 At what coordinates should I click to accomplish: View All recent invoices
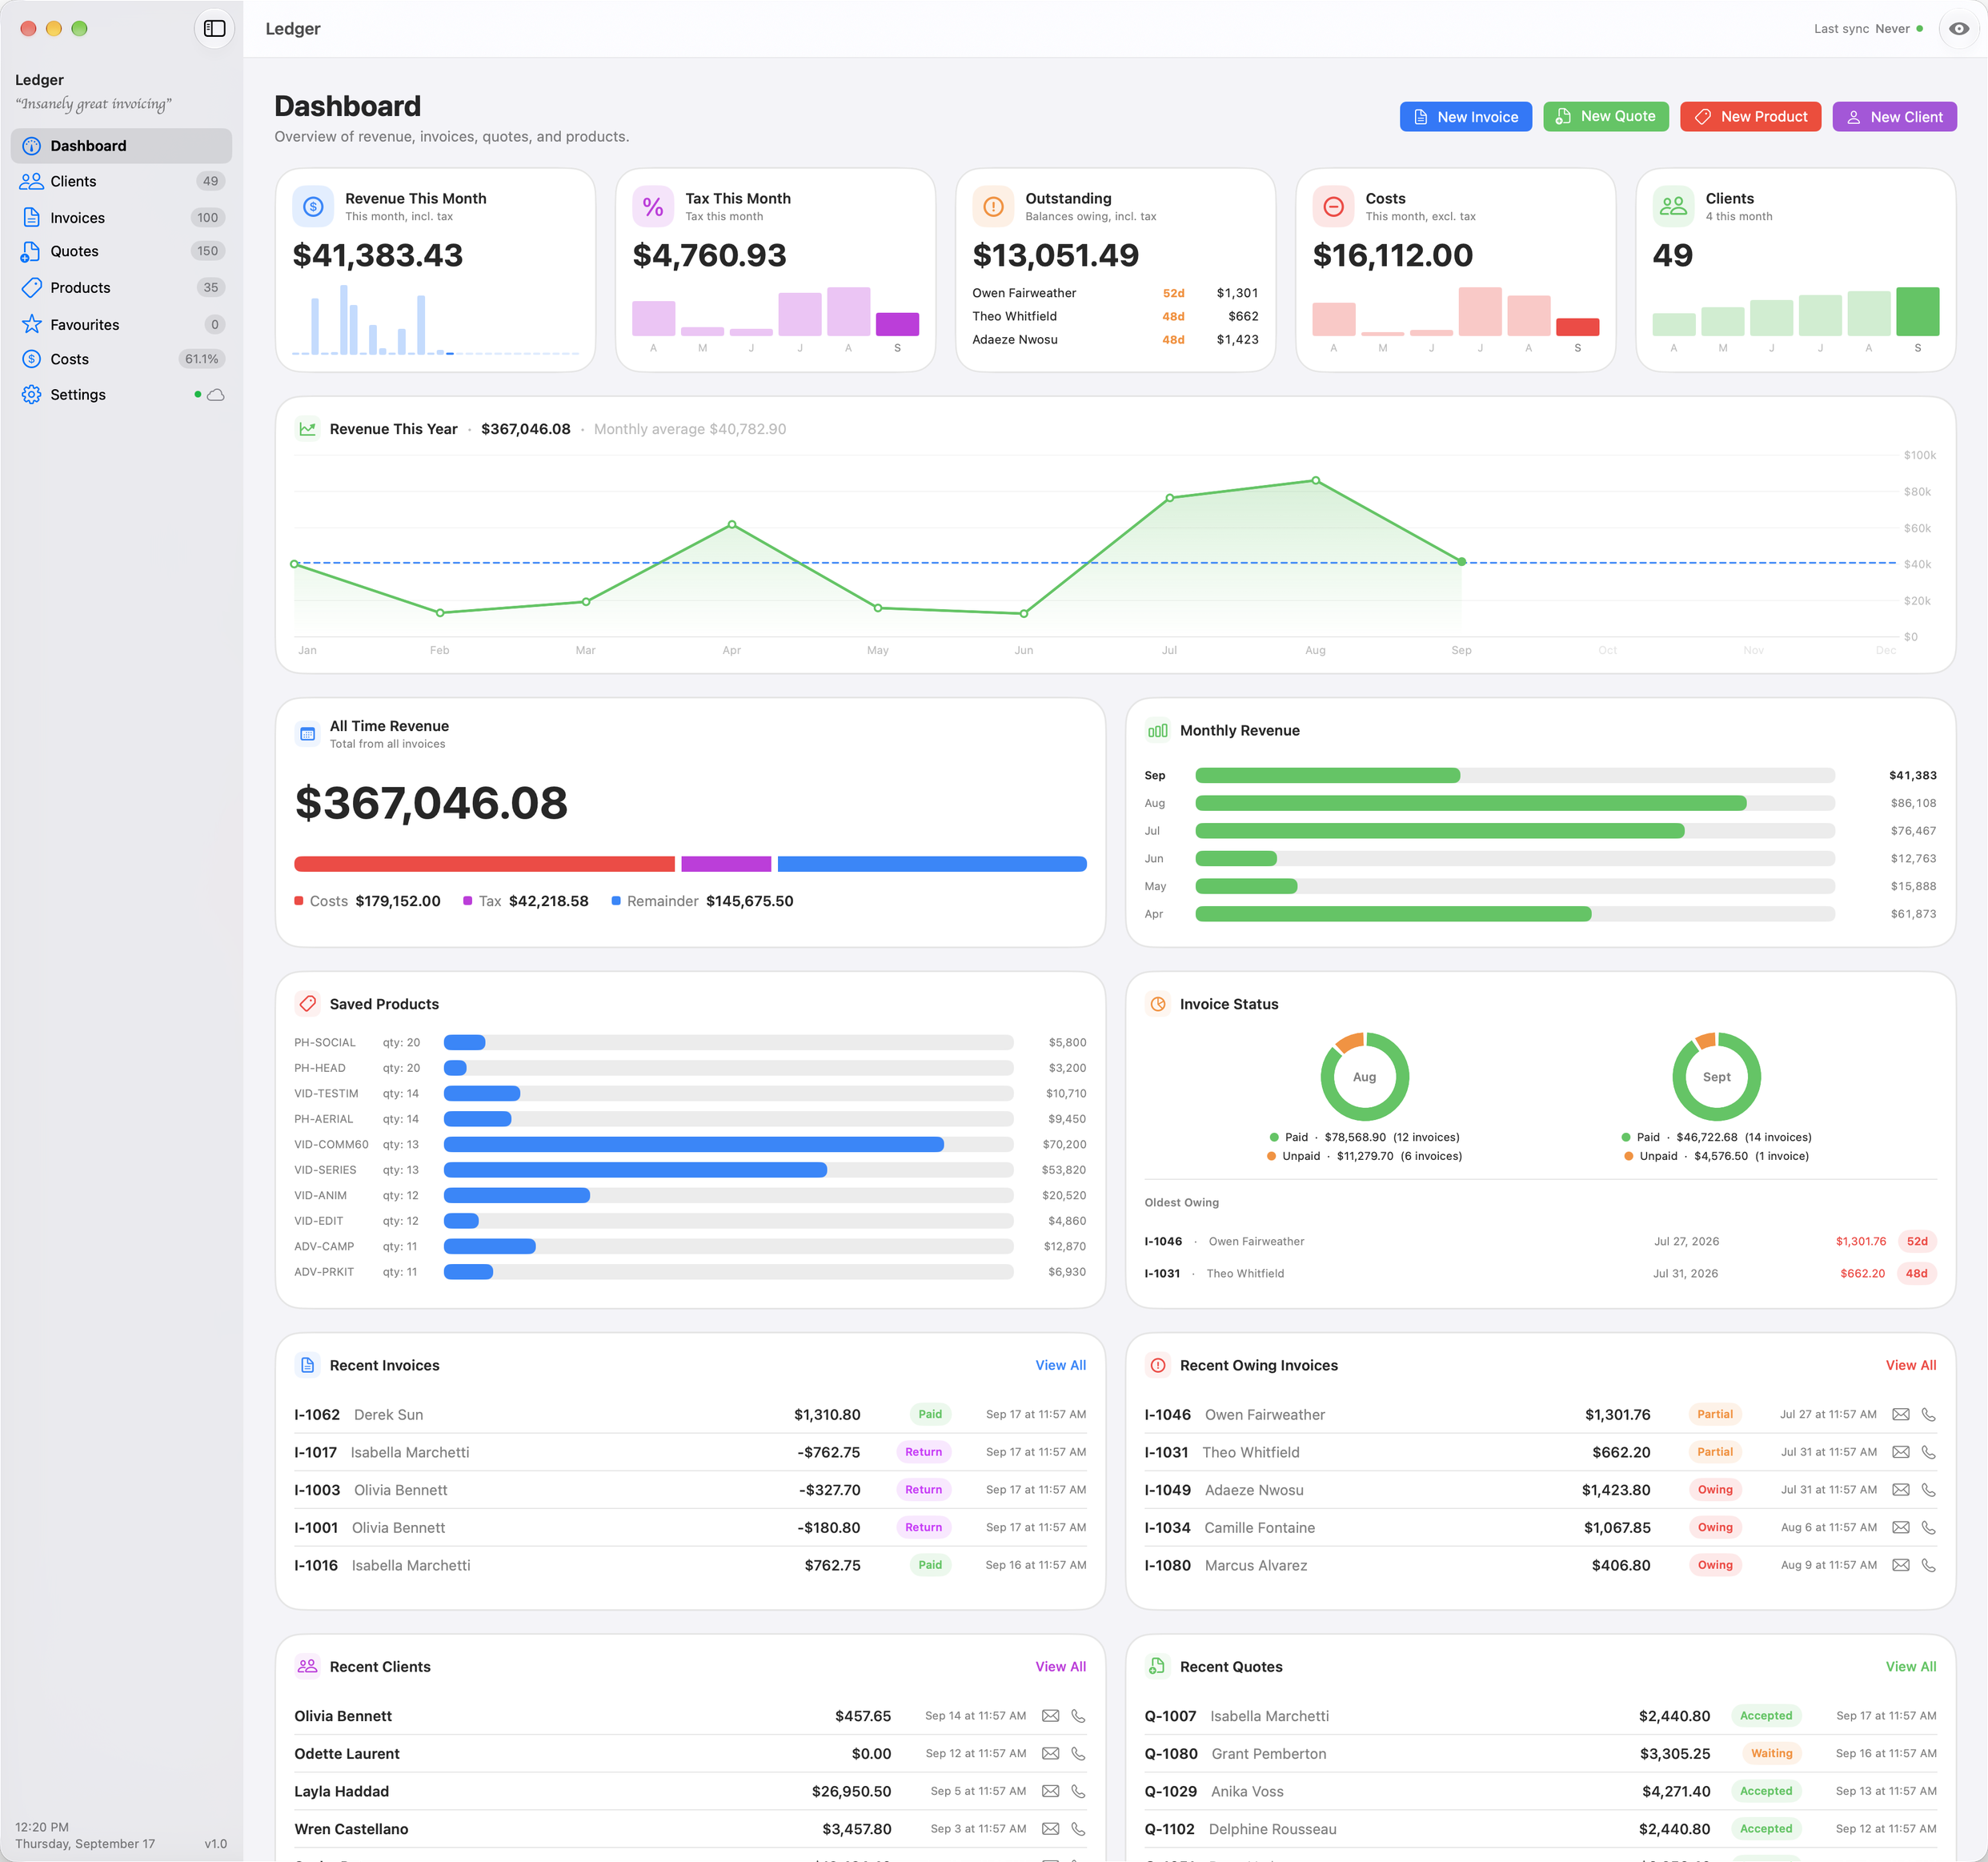pos(1060,1365)
